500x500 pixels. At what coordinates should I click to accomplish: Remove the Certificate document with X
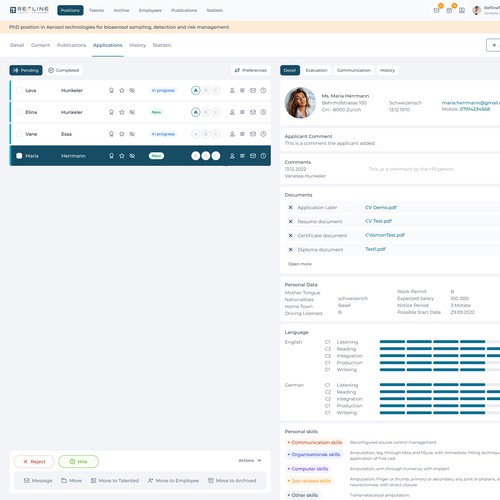290,235
